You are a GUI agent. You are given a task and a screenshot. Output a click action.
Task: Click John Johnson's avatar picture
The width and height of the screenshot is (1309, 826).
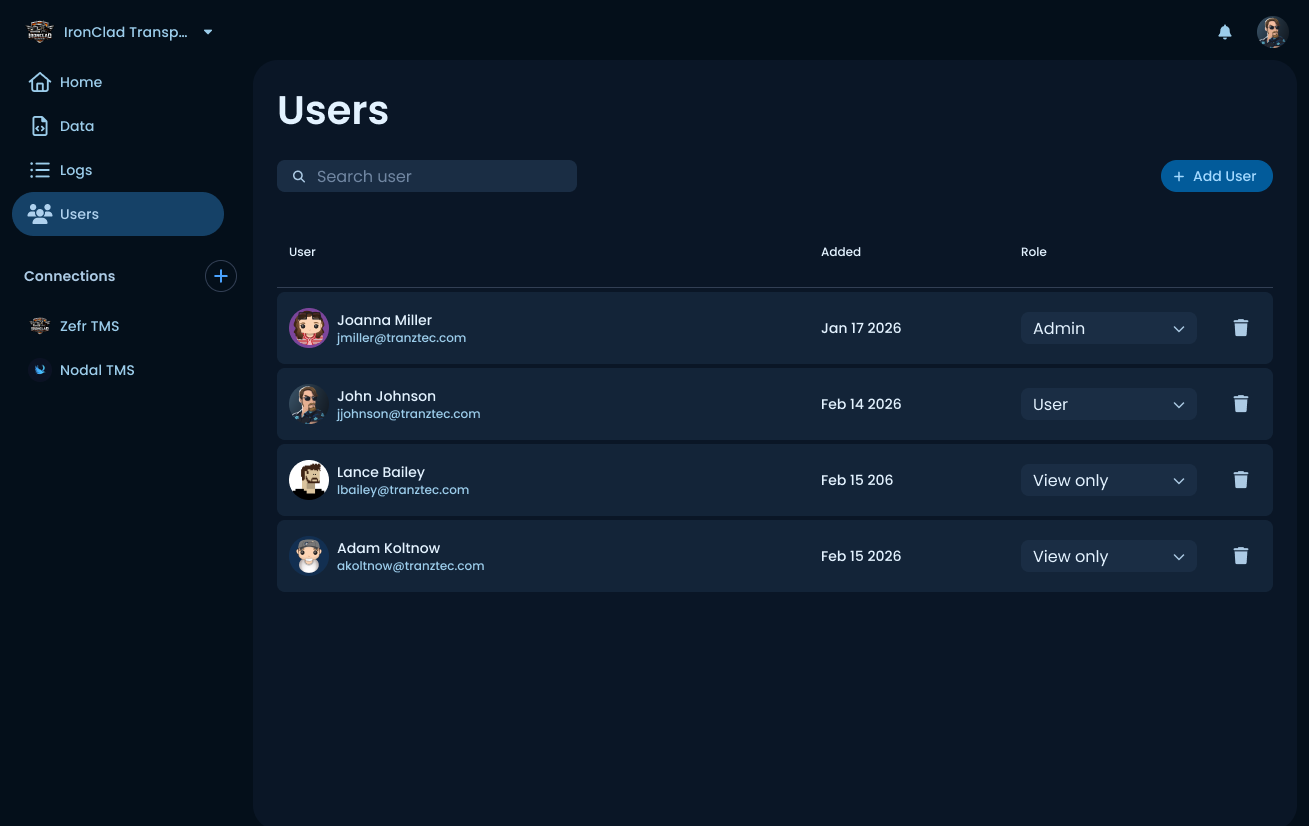click(x=309, y=404)
